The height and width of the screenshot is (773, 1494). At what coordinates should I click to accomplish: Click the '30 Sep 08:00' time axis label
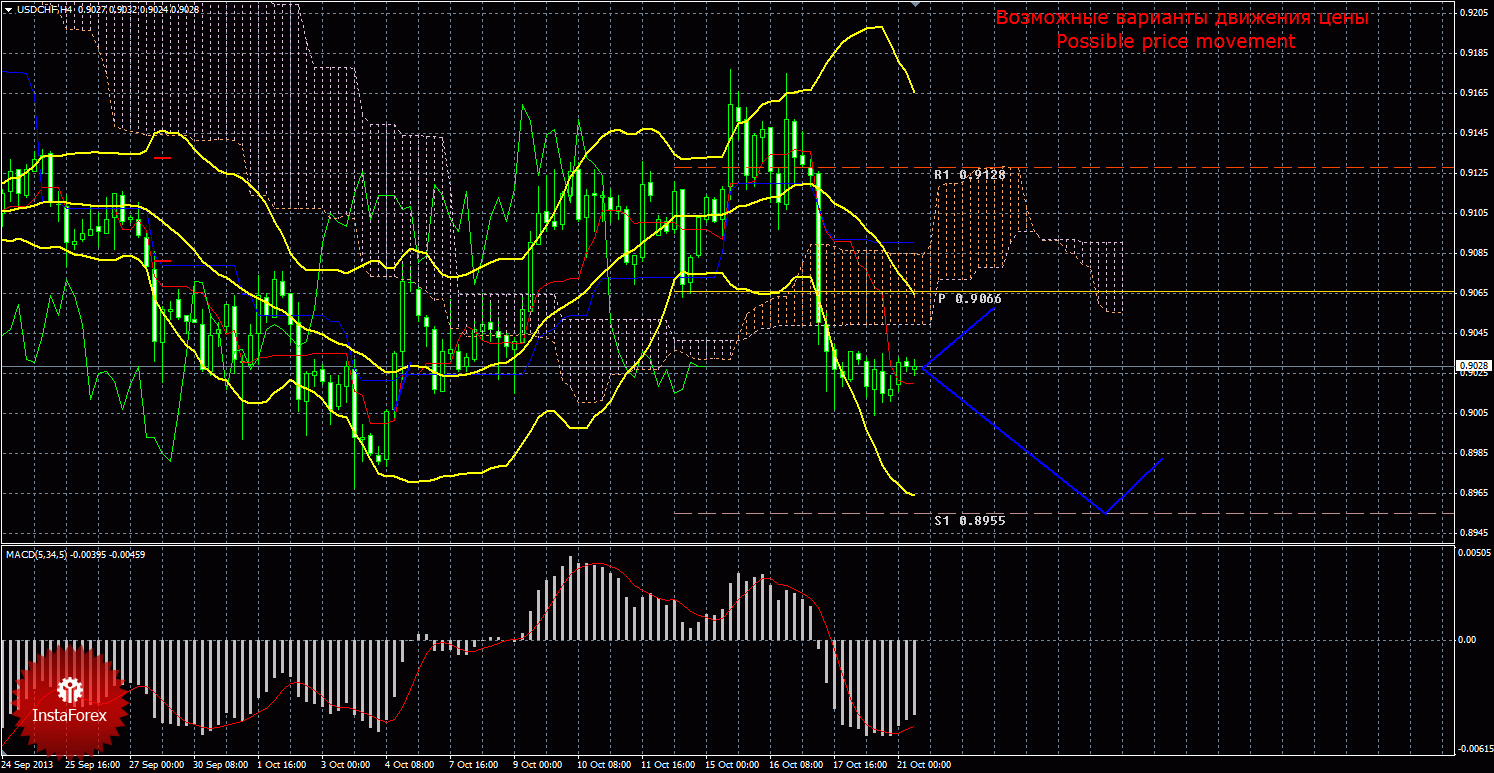click(x=222, y=765)
